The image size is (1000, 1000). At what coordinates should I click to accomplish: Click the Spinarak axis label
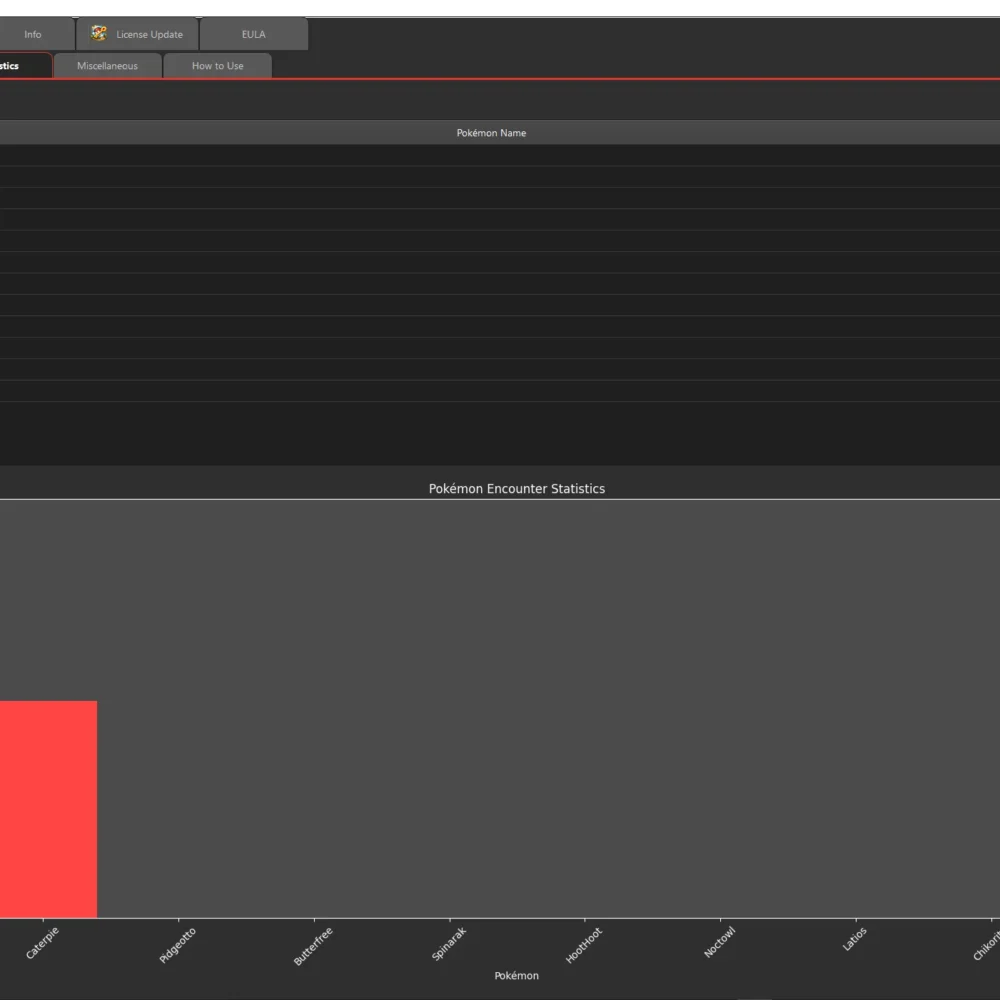449,944
